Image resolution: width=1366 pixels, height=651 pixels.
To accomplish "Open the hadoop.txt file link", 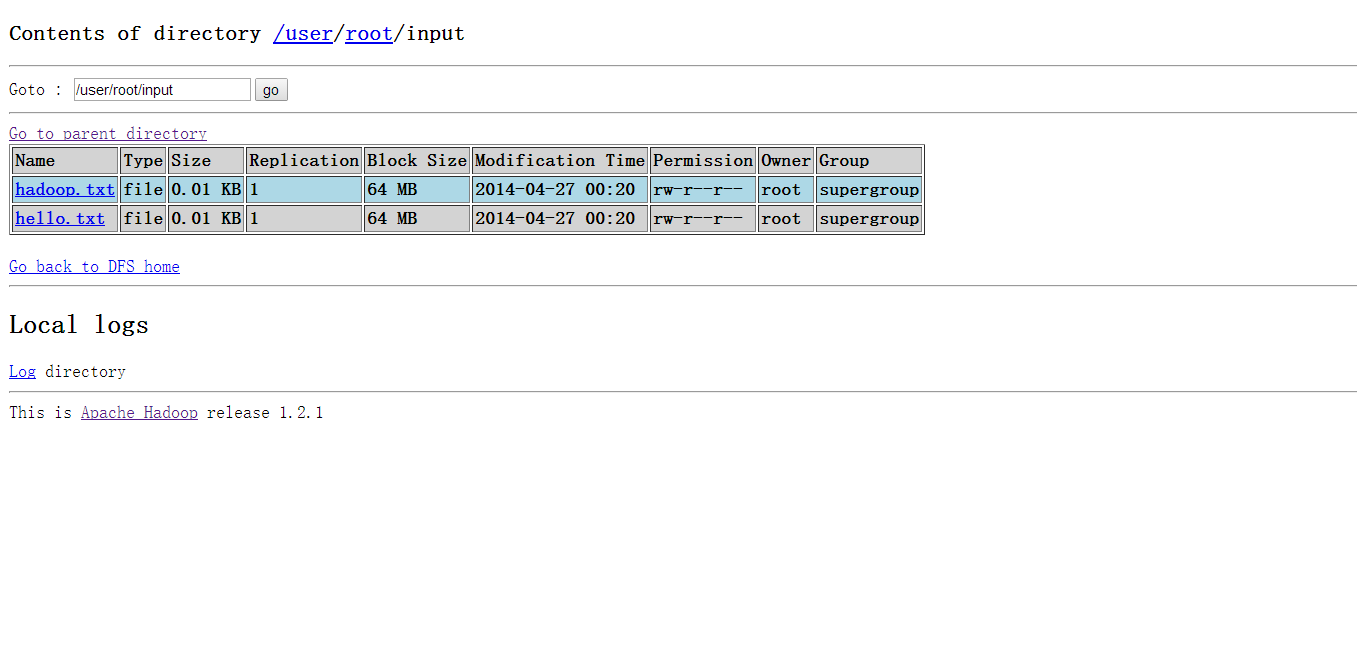I will [x=65, y=190].
